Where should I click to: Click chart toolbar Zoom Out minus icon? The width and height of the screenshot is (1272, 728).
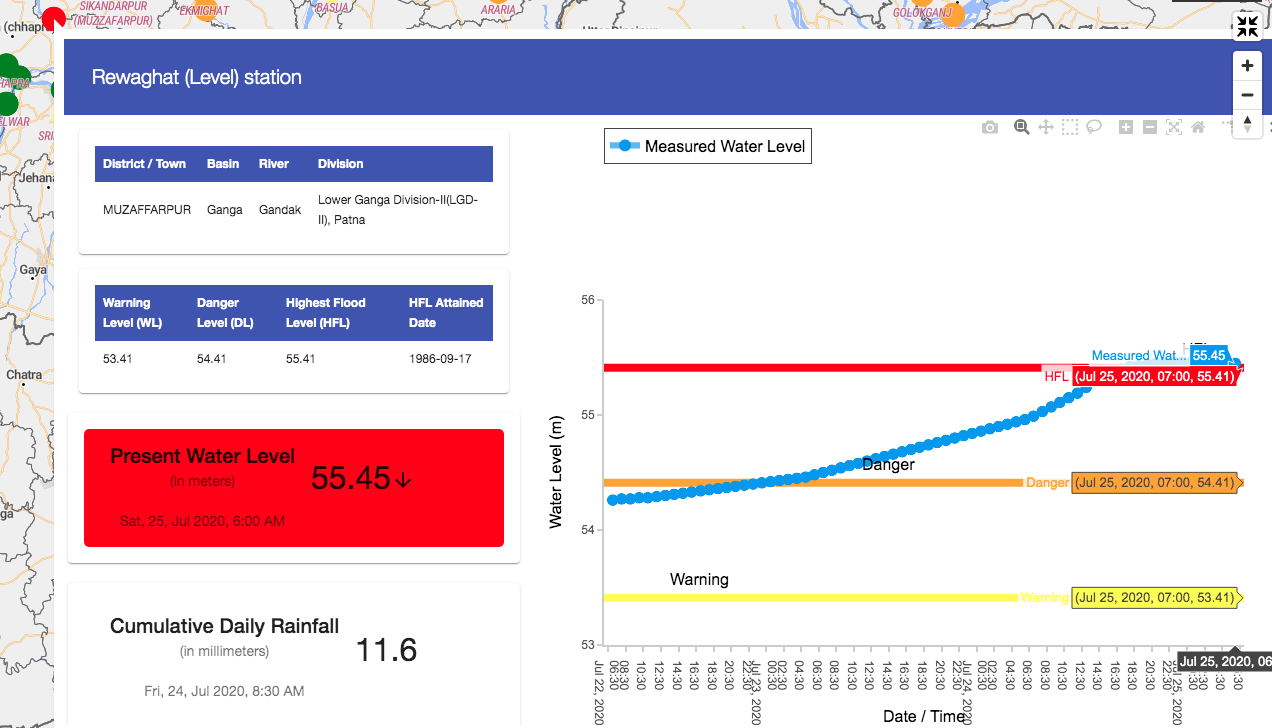tap(1150, 127)
